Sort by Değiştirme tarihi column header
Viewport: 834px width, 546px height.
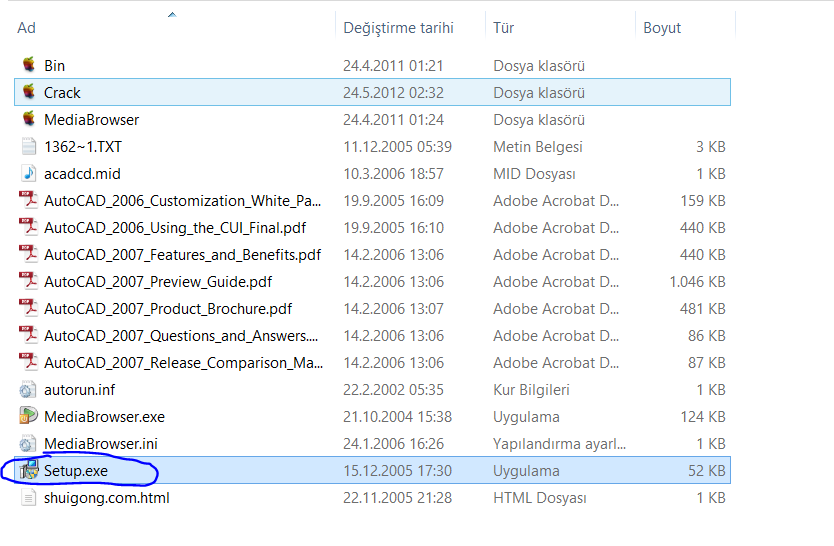coord(398,28)
